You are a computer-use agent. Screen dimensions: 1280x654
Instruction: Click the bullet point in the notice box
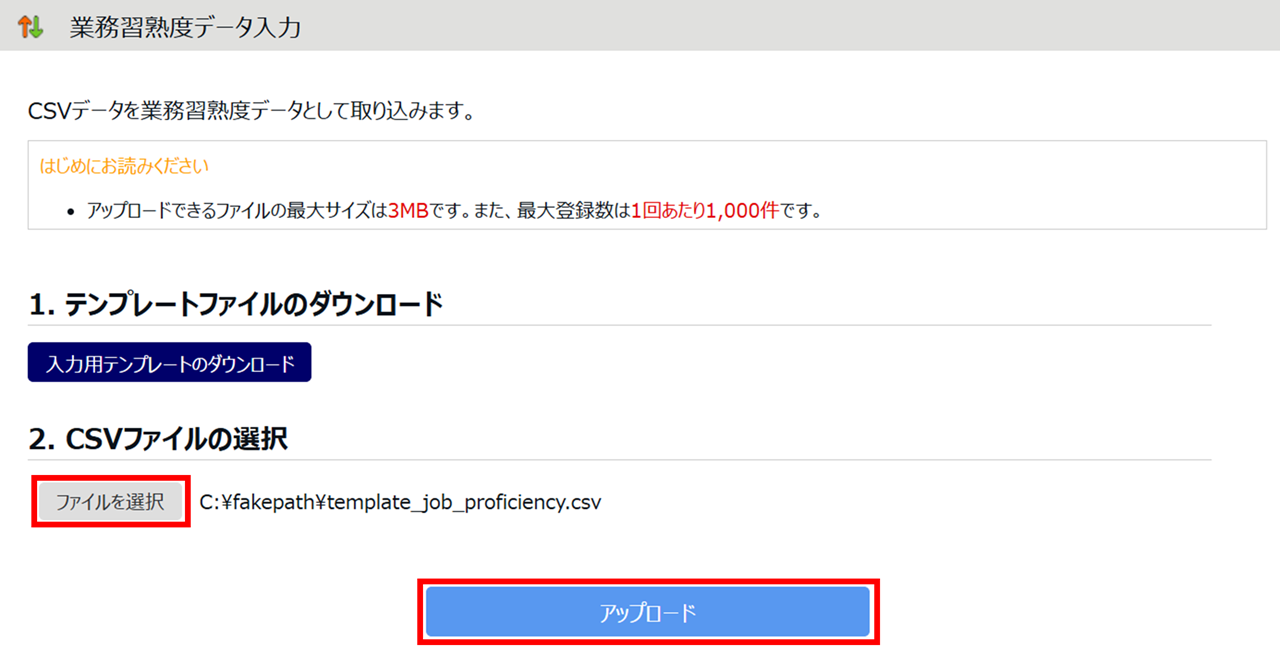tap(69, 213)
